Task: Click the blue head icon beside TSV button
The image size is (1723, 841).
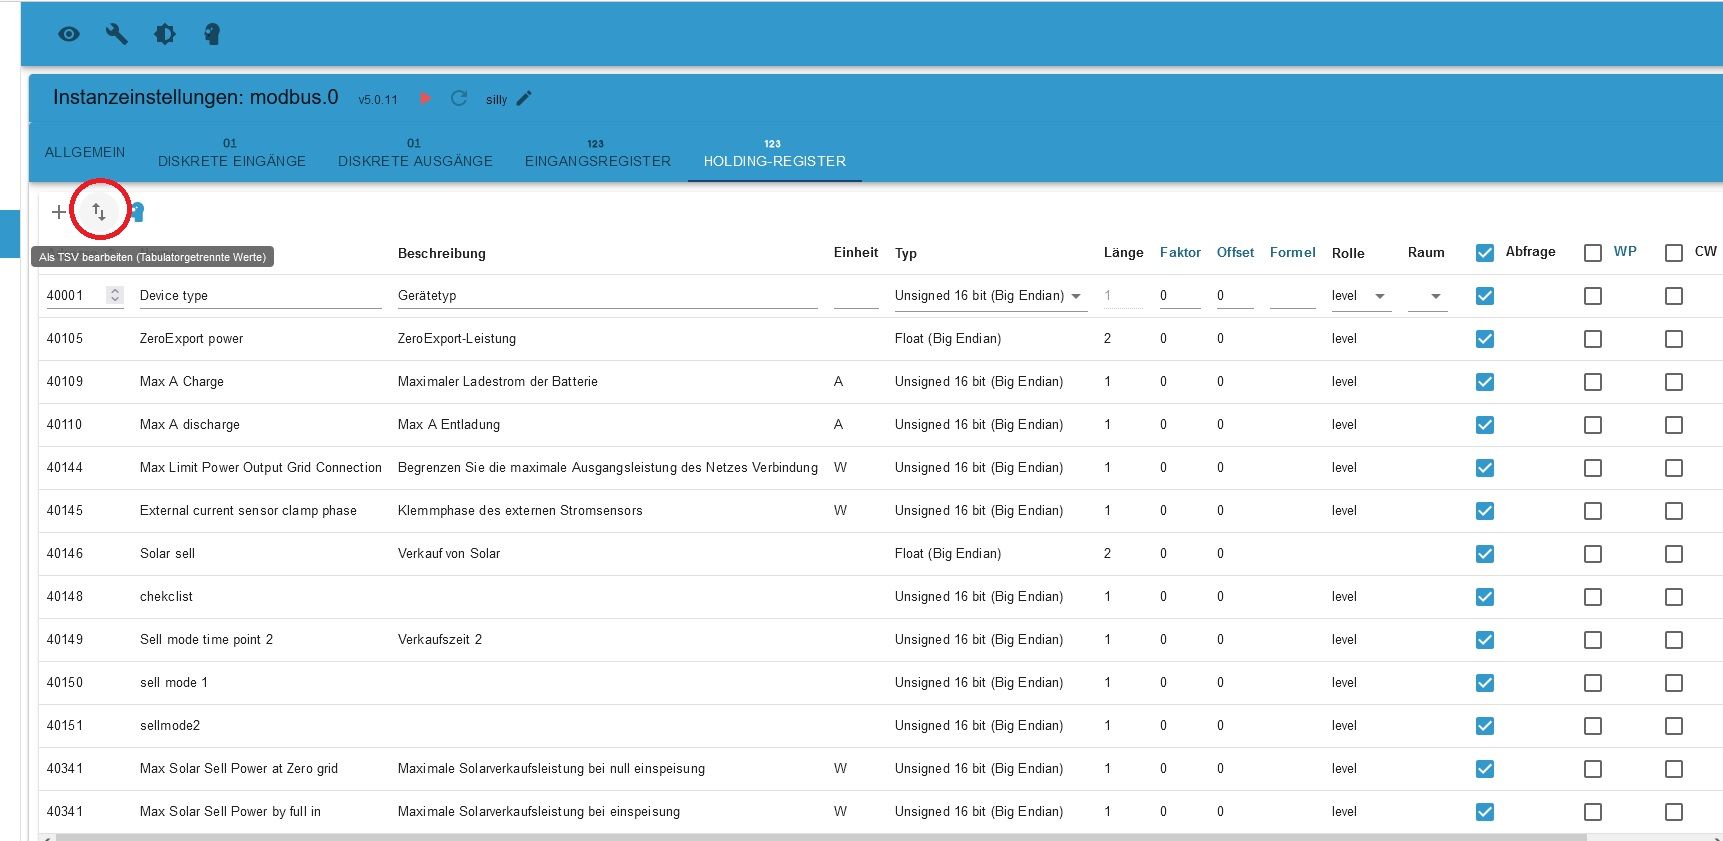Action: tap(138, 212)
